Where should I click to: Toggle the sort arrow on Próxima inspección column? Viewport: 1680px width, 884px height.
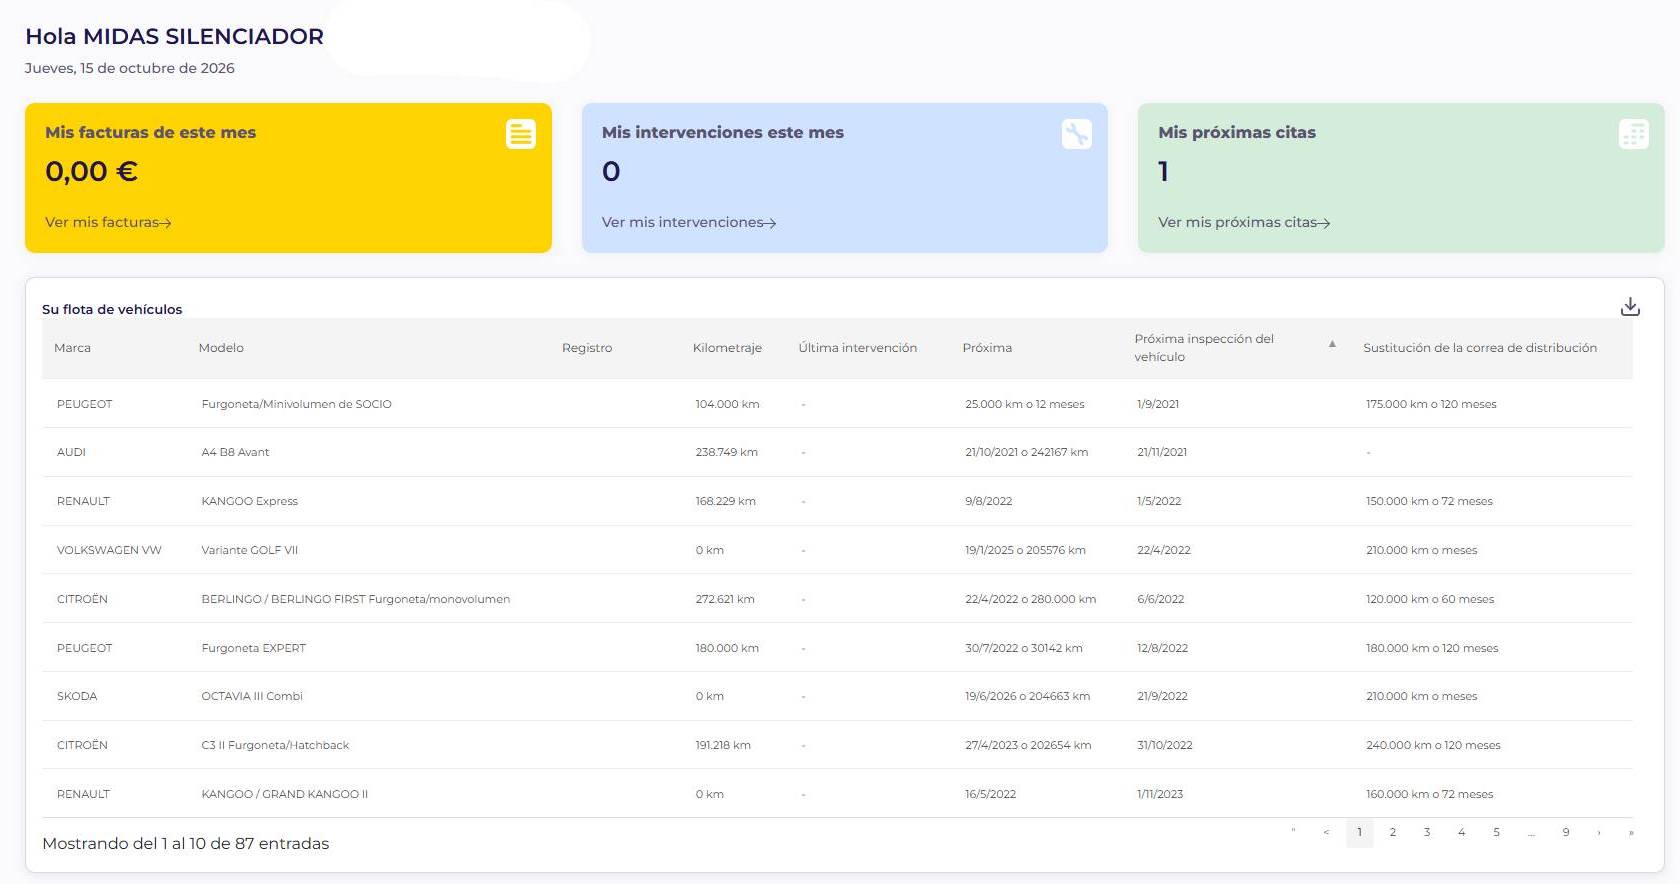(x=1332, y=344)
